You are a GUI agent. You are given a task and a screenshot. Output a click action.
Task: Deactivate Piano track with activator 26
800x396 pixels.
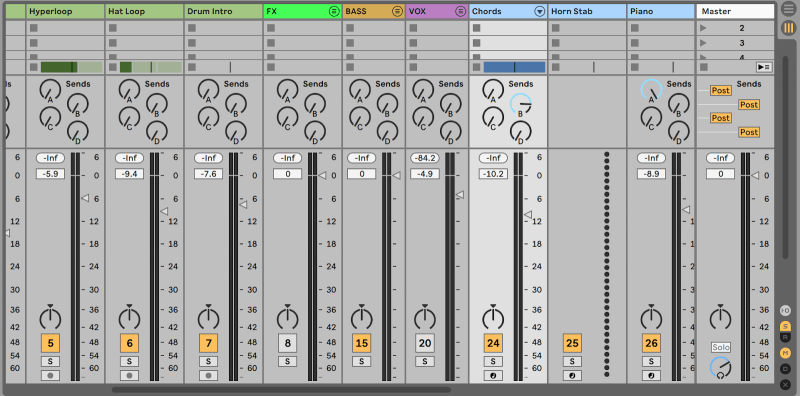[x=652, y=343]
